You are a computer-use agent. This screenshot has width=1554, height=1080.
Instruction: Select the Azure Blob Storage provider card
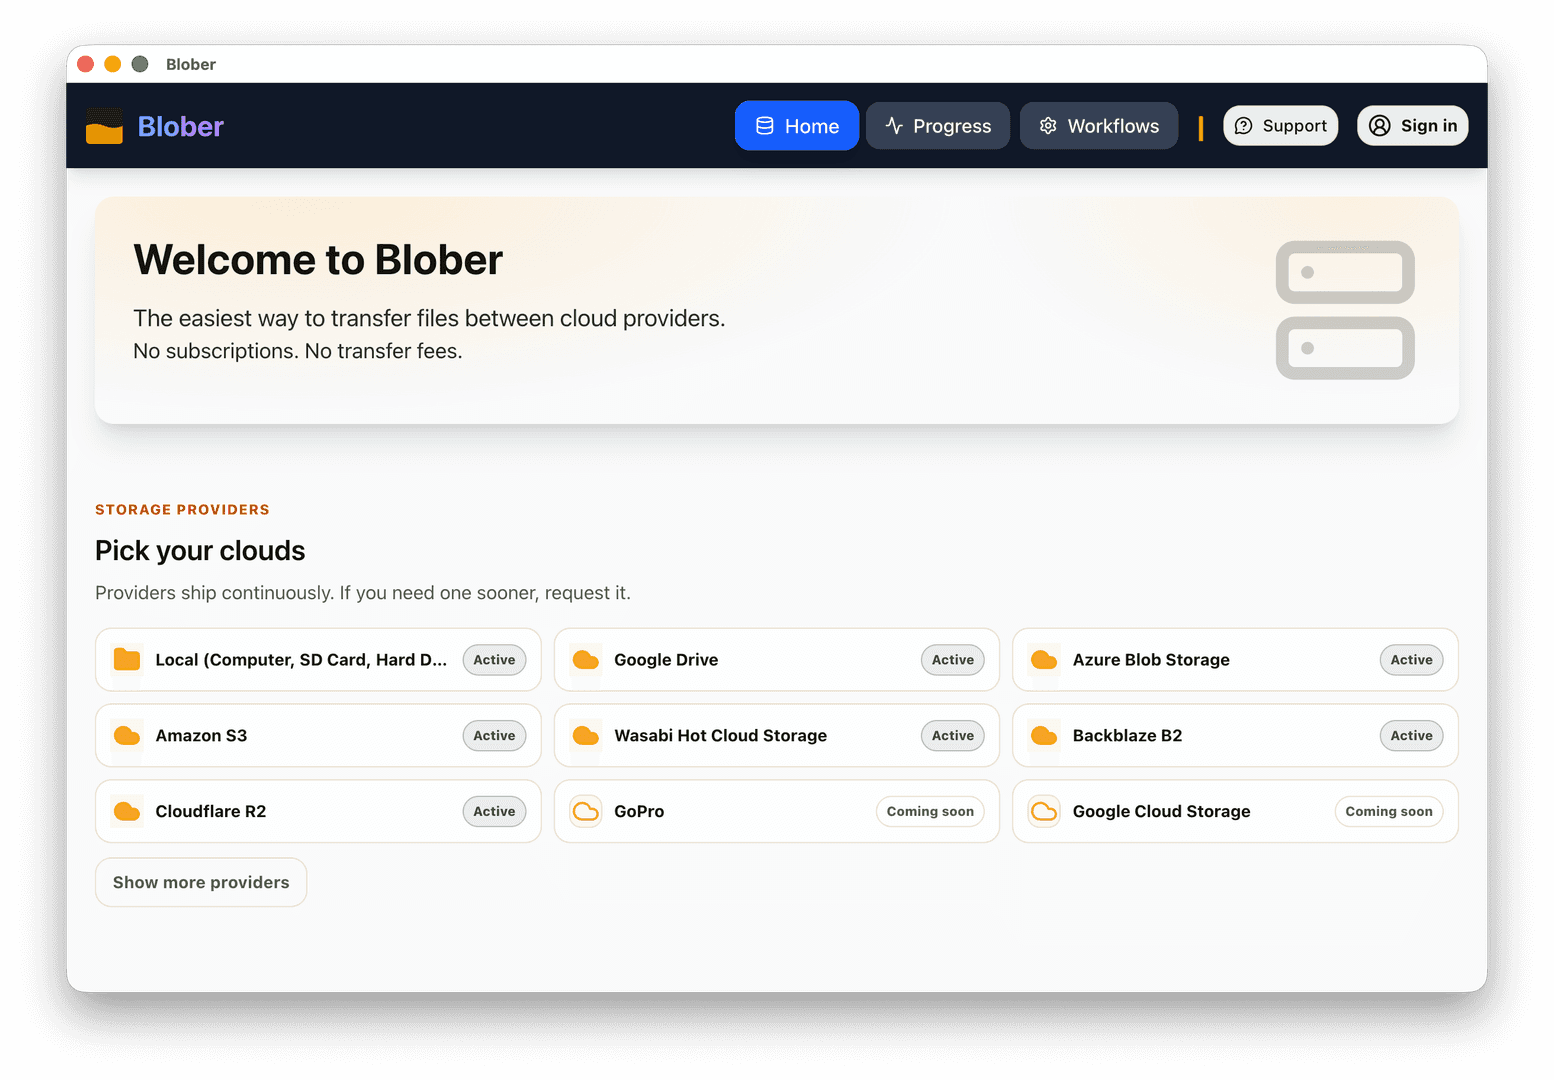(x=1235, y=659)
